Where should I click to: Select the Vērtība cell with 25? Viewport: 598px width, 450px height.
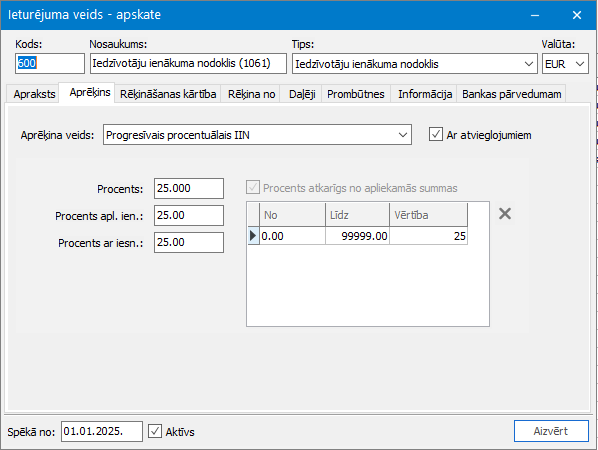(429, 236)
